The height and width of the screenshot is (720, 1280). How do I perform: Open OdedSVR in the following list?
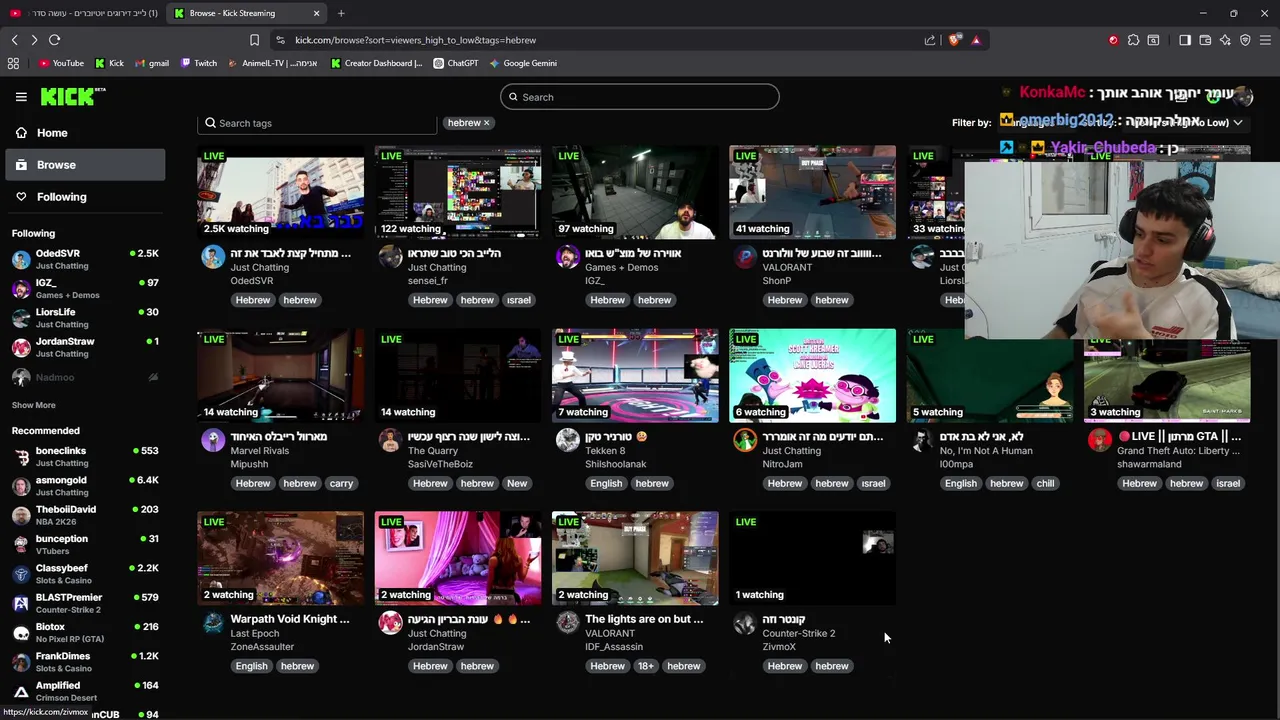(x=85, y=259)
